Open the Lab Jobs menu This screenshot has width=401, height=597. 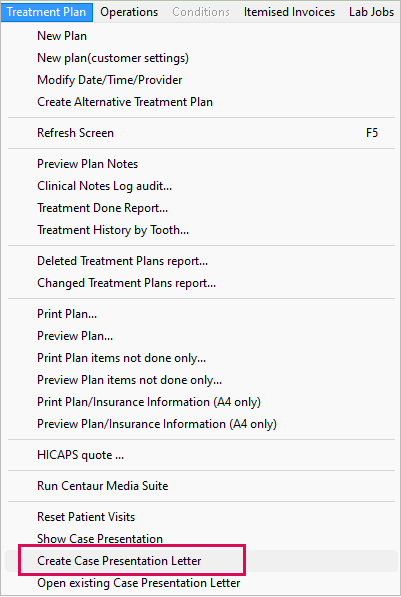point(371,12)
